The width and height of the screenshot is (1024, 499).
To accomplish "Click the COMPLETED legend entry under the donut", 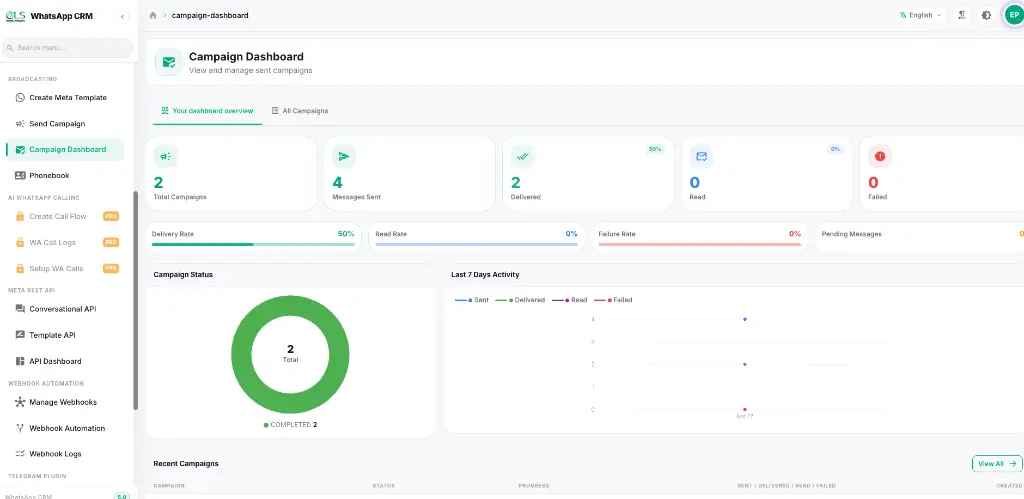I will [x=291, y=425].
